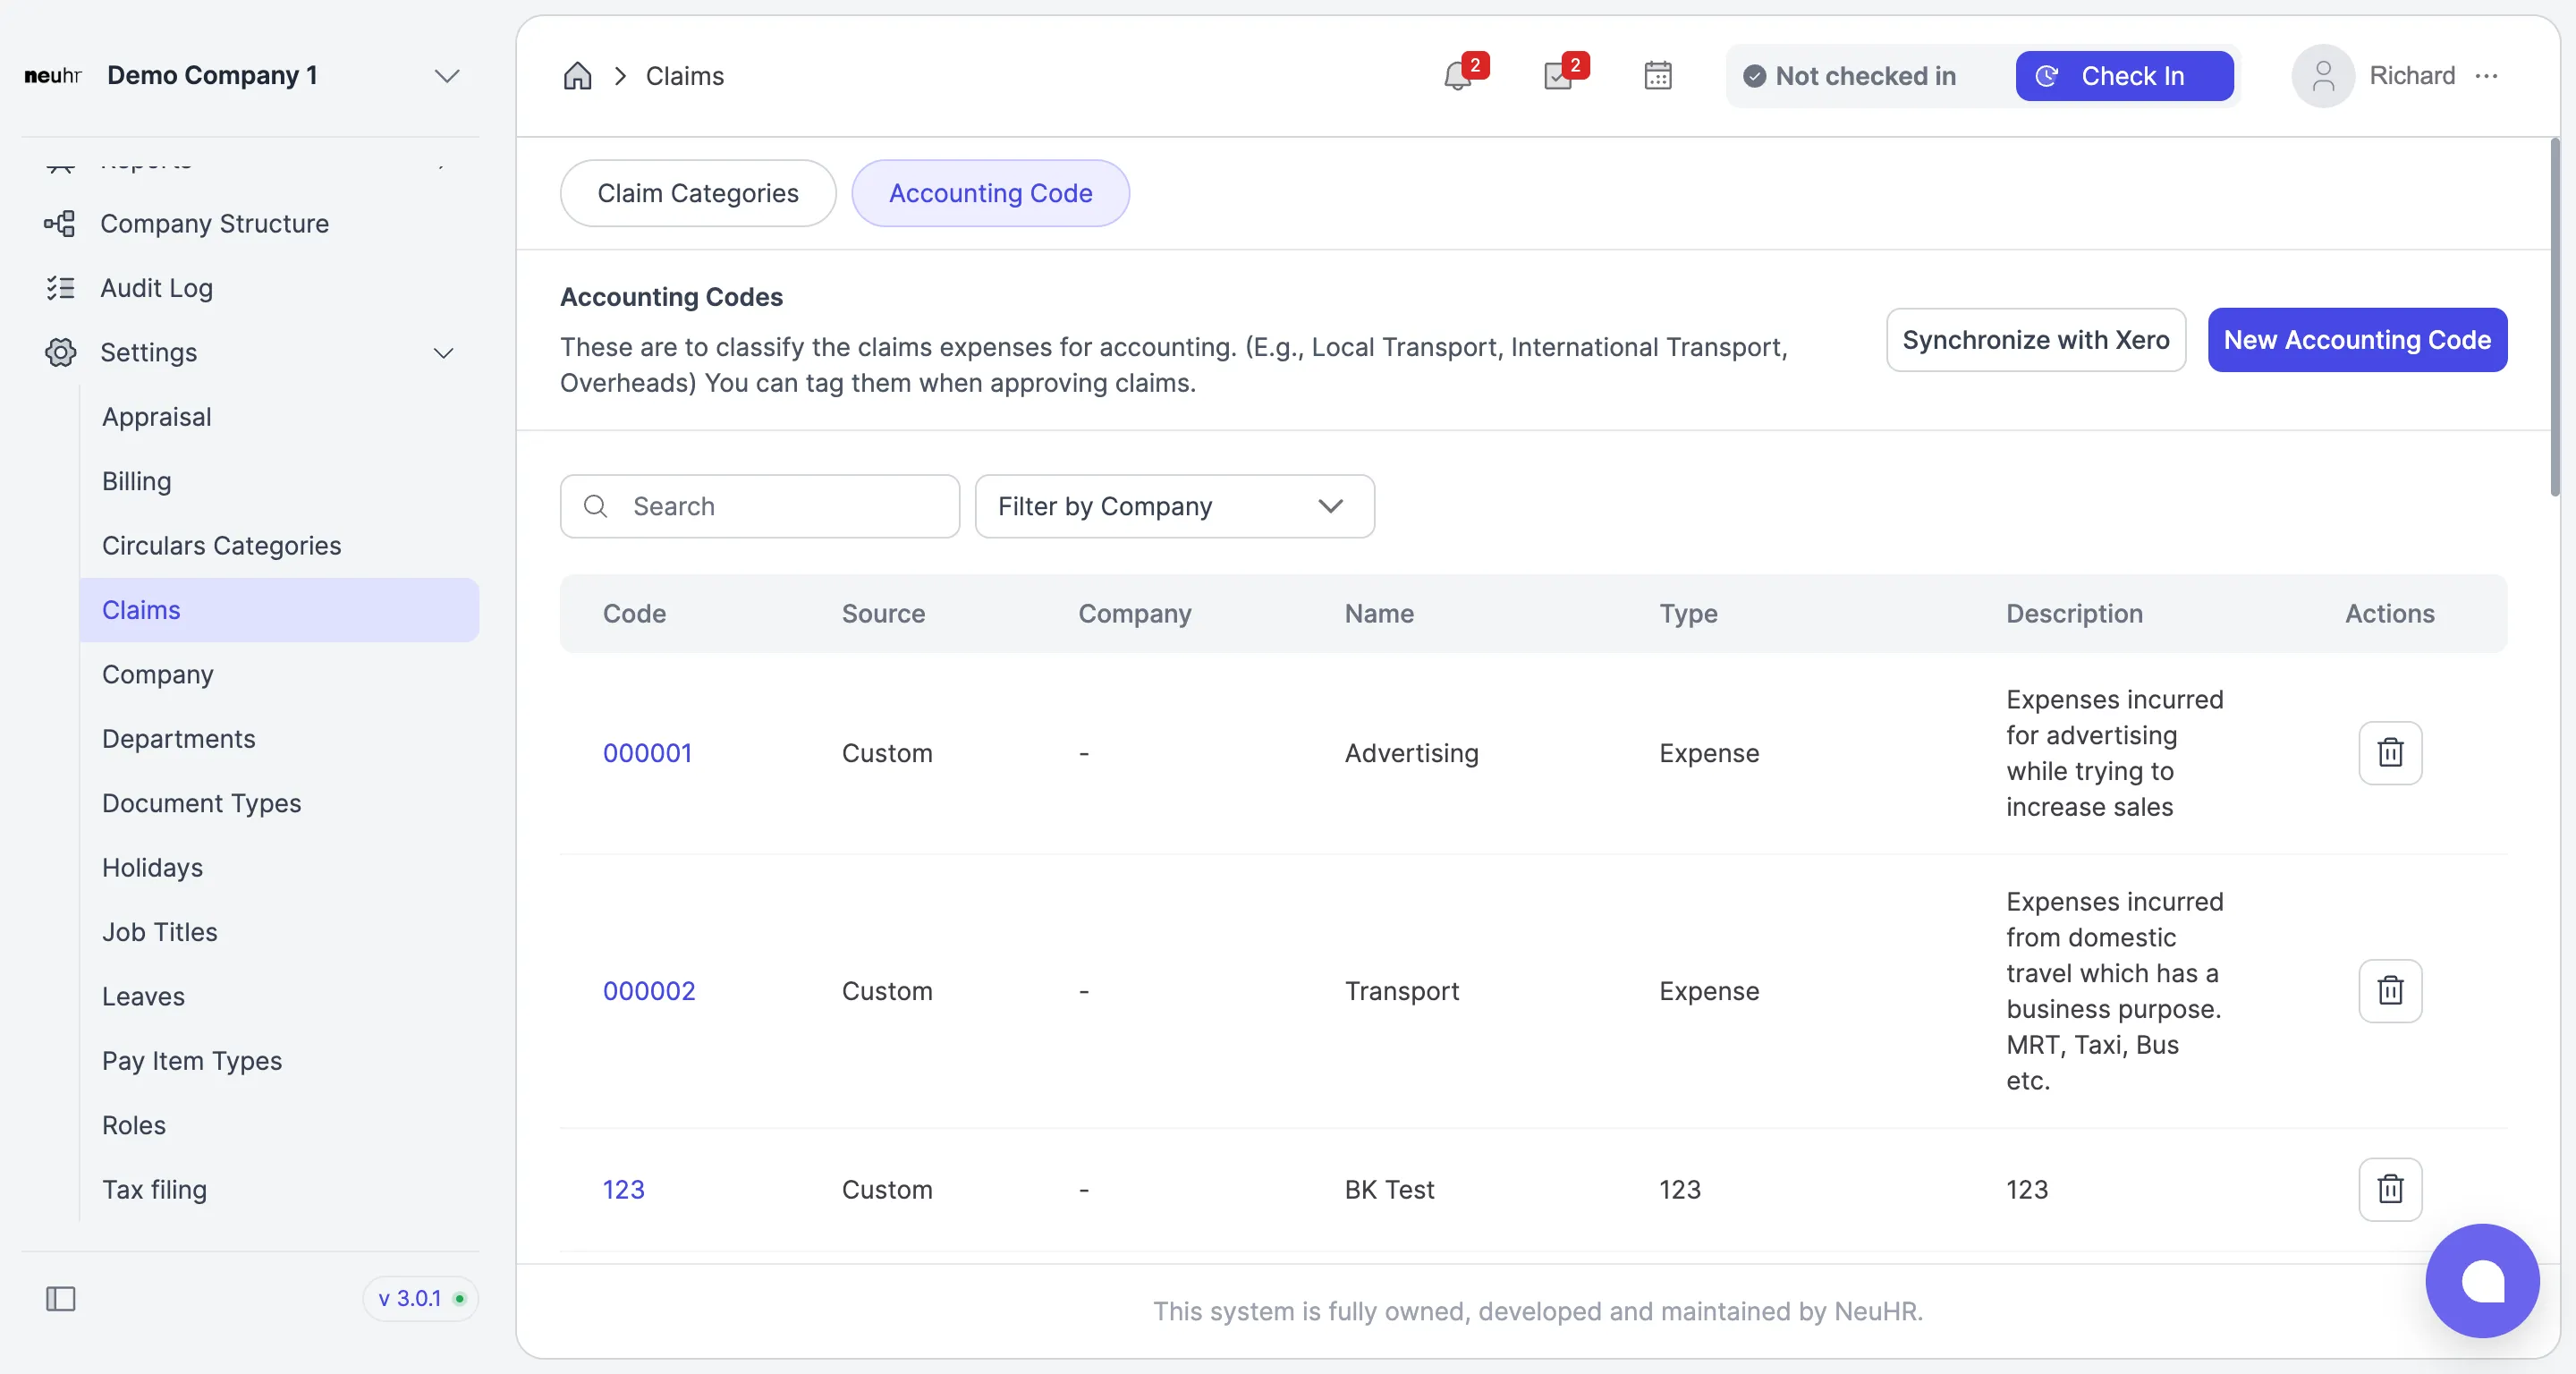Open the tasks checklist icon with badge
The image size is (2576, 1374).
coord(1558,76)
